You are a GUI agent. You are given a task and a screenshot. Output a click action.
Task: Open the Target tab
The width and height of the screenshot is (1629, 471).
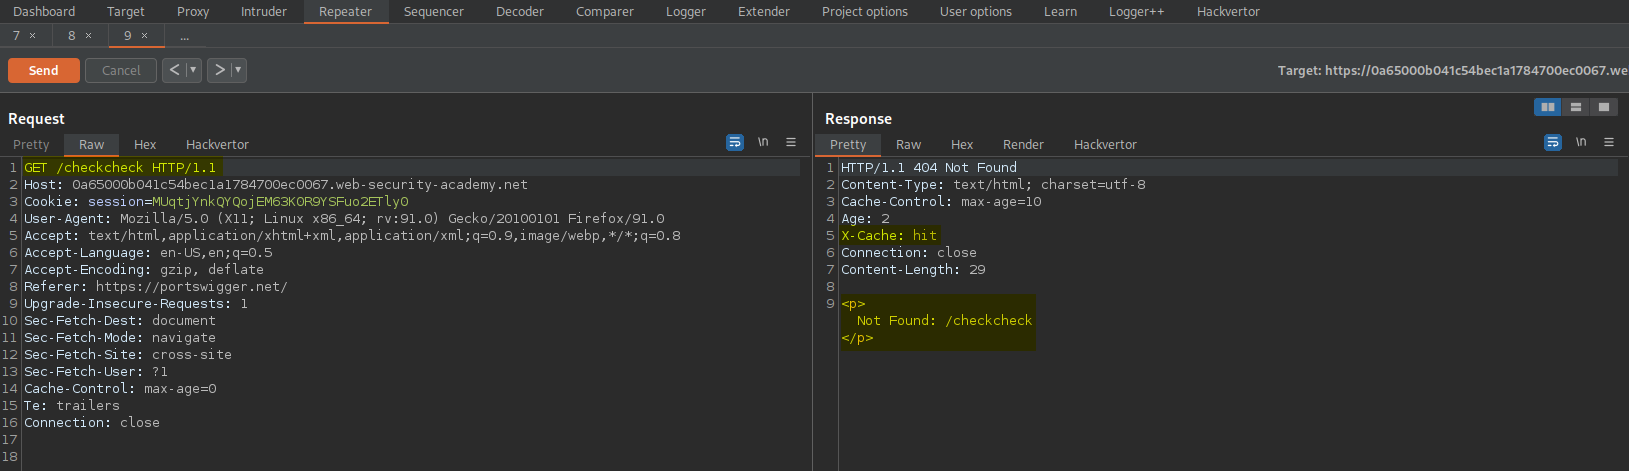(x=125, y=12)
